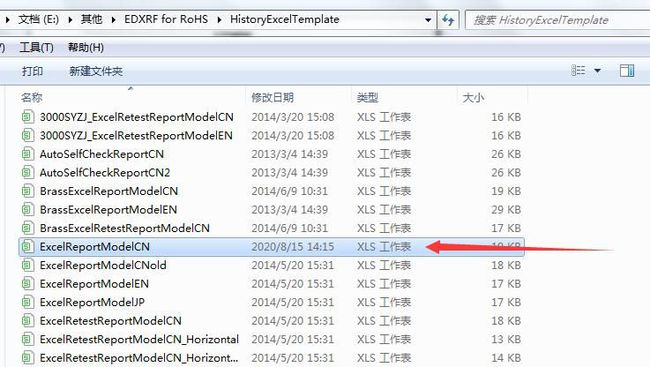Select file name ExcelReportModelEN
This screenshot has width=650, height=367.
coord(94,284)
